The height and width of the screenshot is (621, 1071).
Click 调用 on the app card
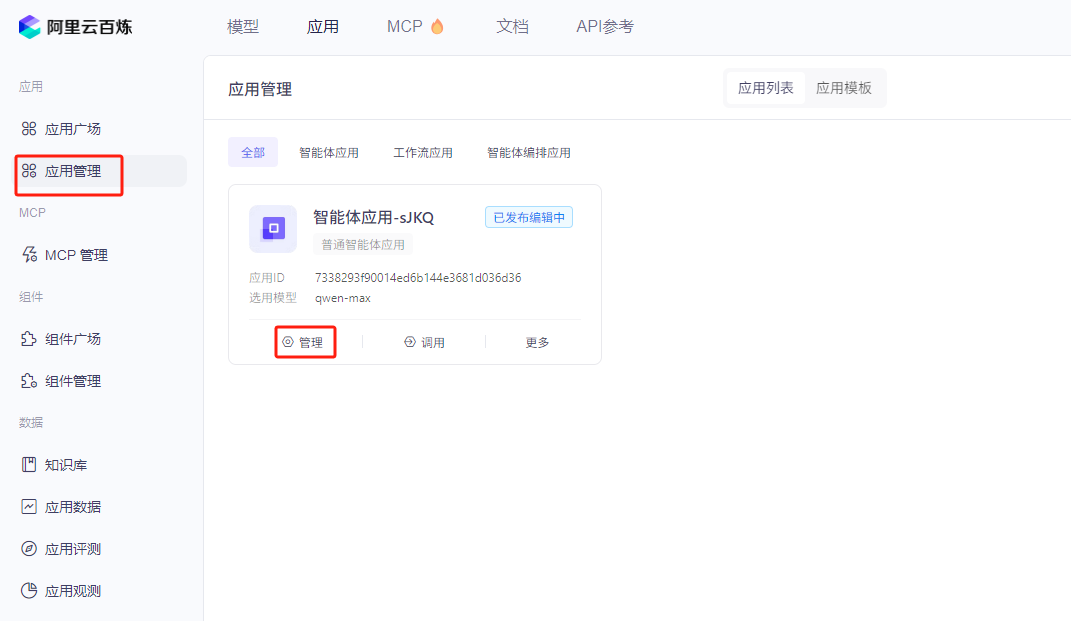(x=425, y=342)
